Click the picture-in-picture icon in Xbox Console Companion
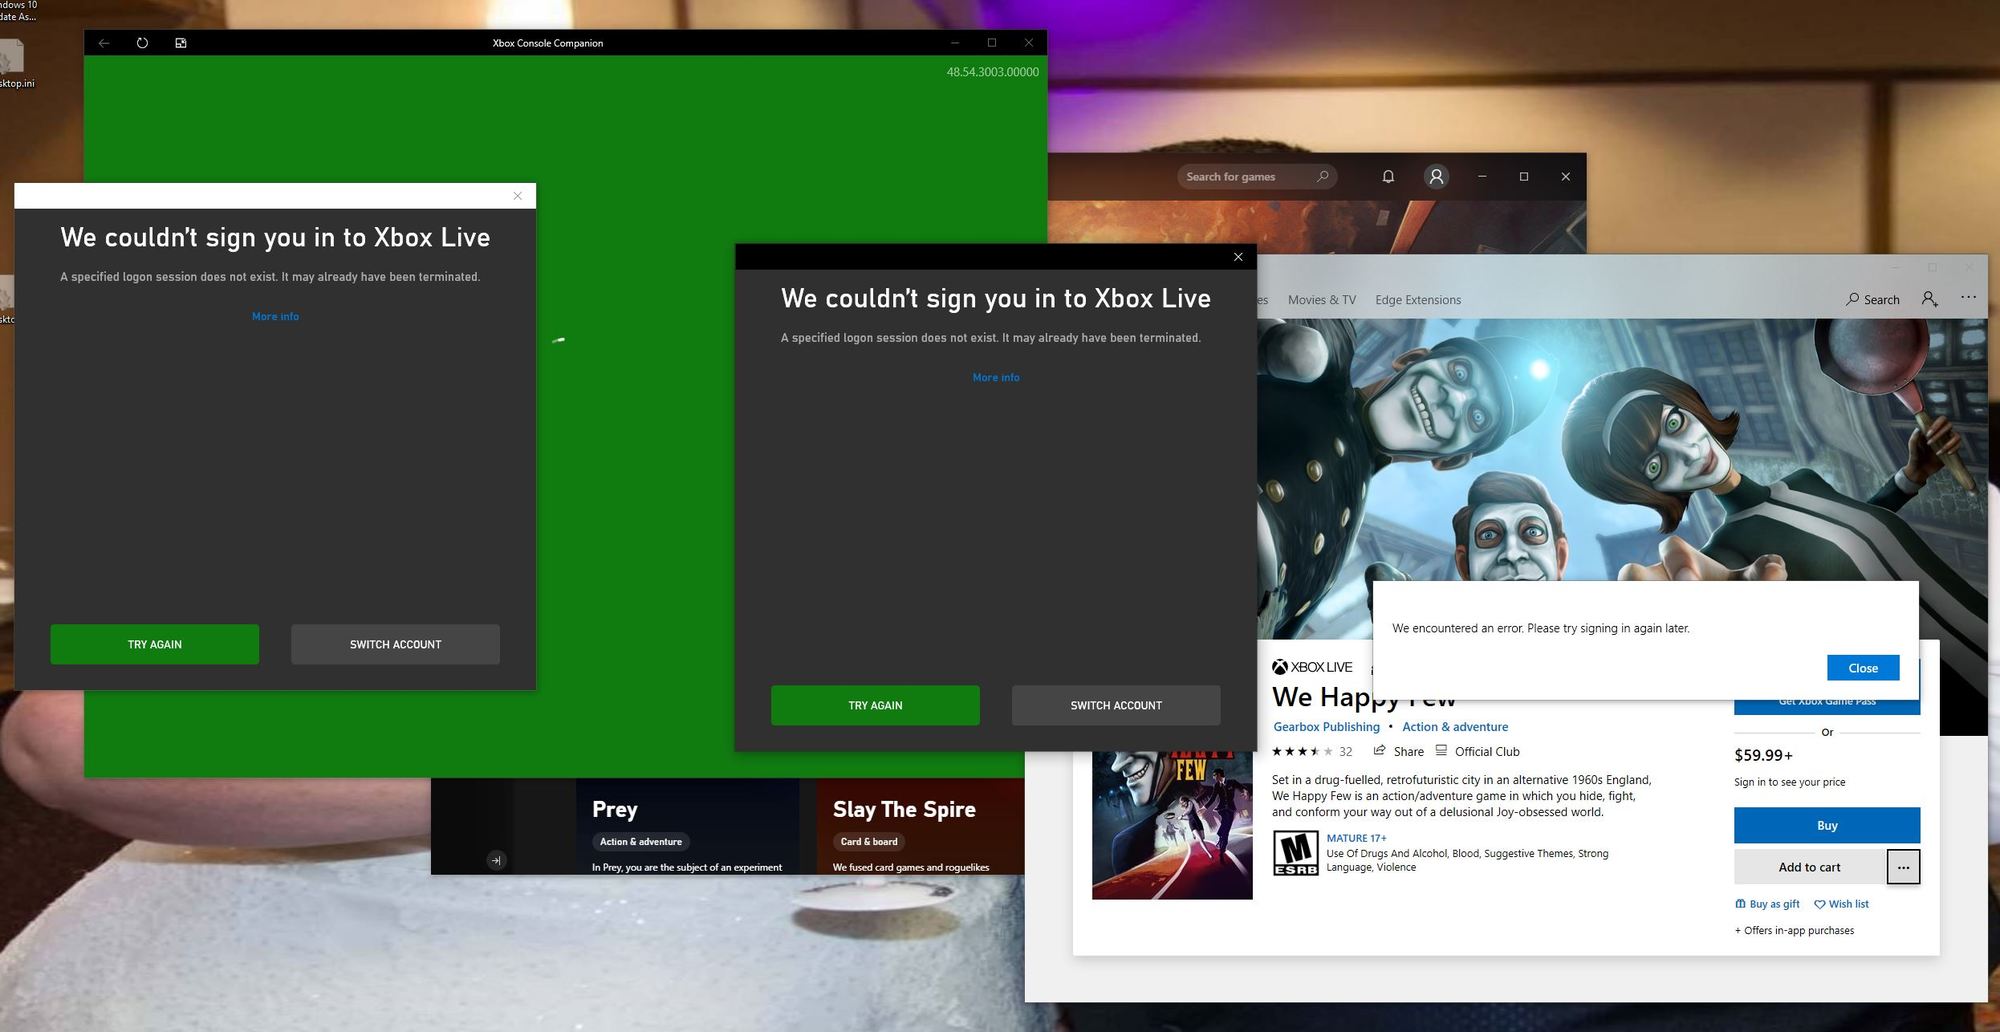The image size is (2000, 1032). pos(181,43)
